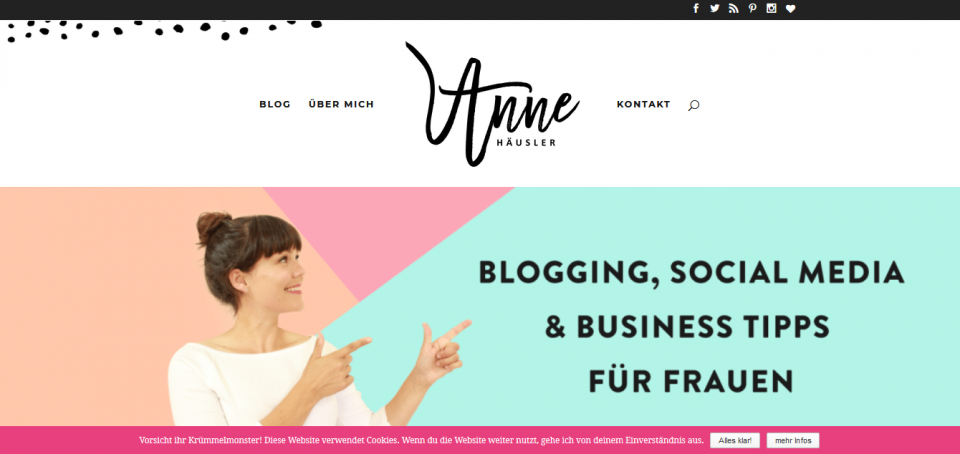The height and width of the screenshot is (454, 960).
Task: Click the cookie notice text Vorsicht ihr Krümmelmonster
Action: click(x=421, y=441)
